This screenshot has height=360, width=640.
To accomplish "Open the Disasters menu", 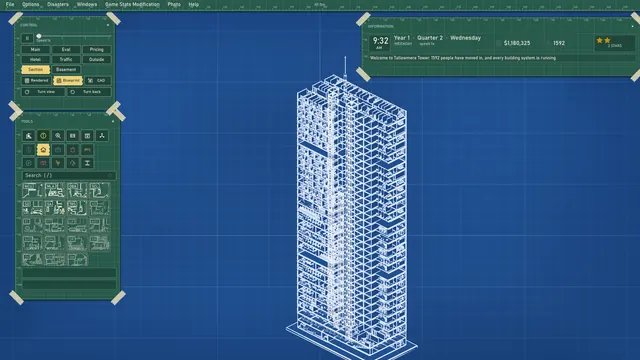I will pos(58,4).
